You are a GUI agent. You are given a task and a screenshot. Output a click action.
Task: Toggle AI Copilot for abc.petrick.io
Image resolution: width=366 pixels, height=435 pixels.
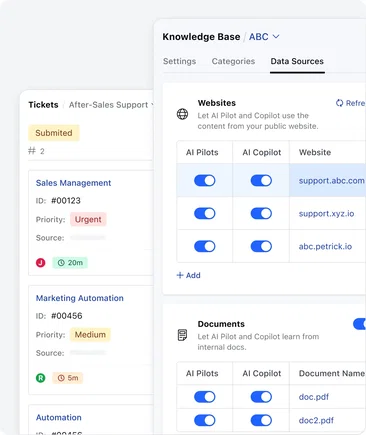[261, 246]
